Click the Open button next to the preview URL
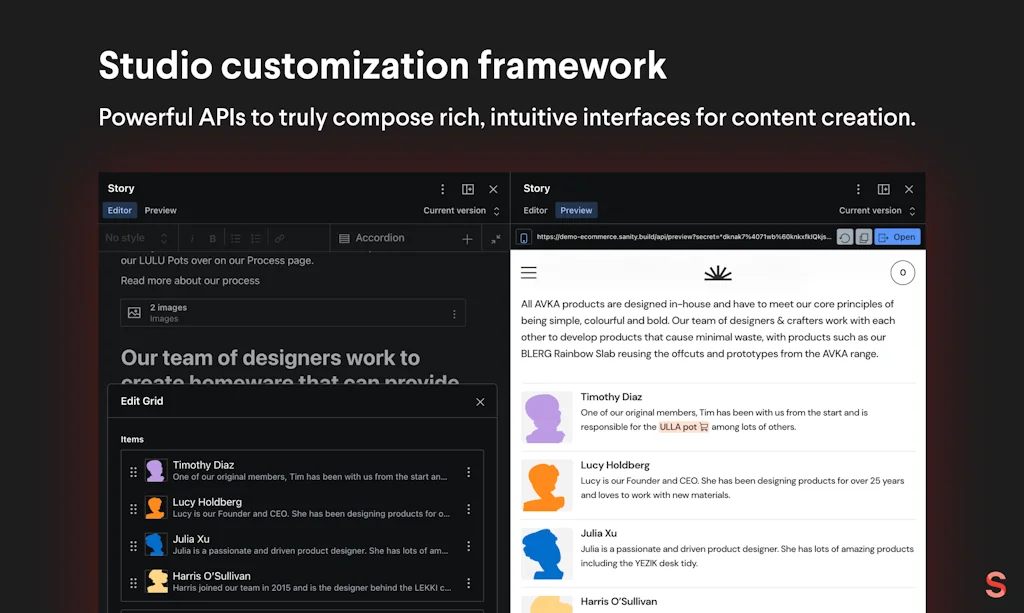 [x=897, y=237]
